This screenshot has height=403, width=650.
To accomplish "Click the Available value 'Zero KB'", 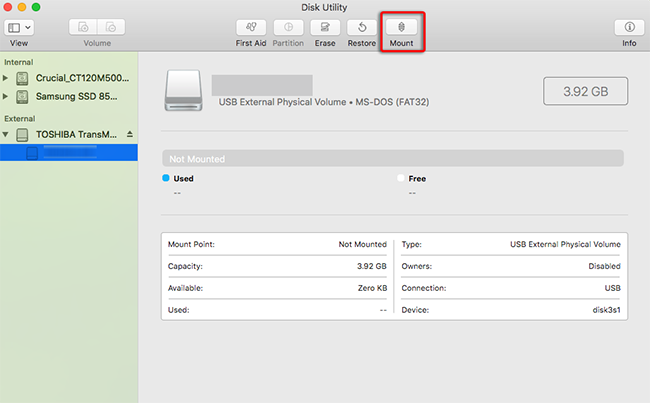I will (372, 288).
